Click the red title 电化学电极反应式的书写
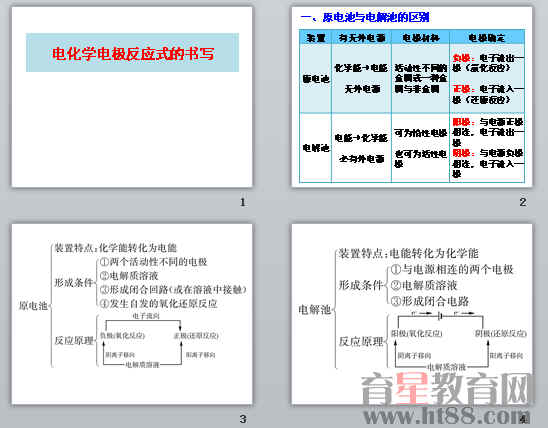 [133, 53]
